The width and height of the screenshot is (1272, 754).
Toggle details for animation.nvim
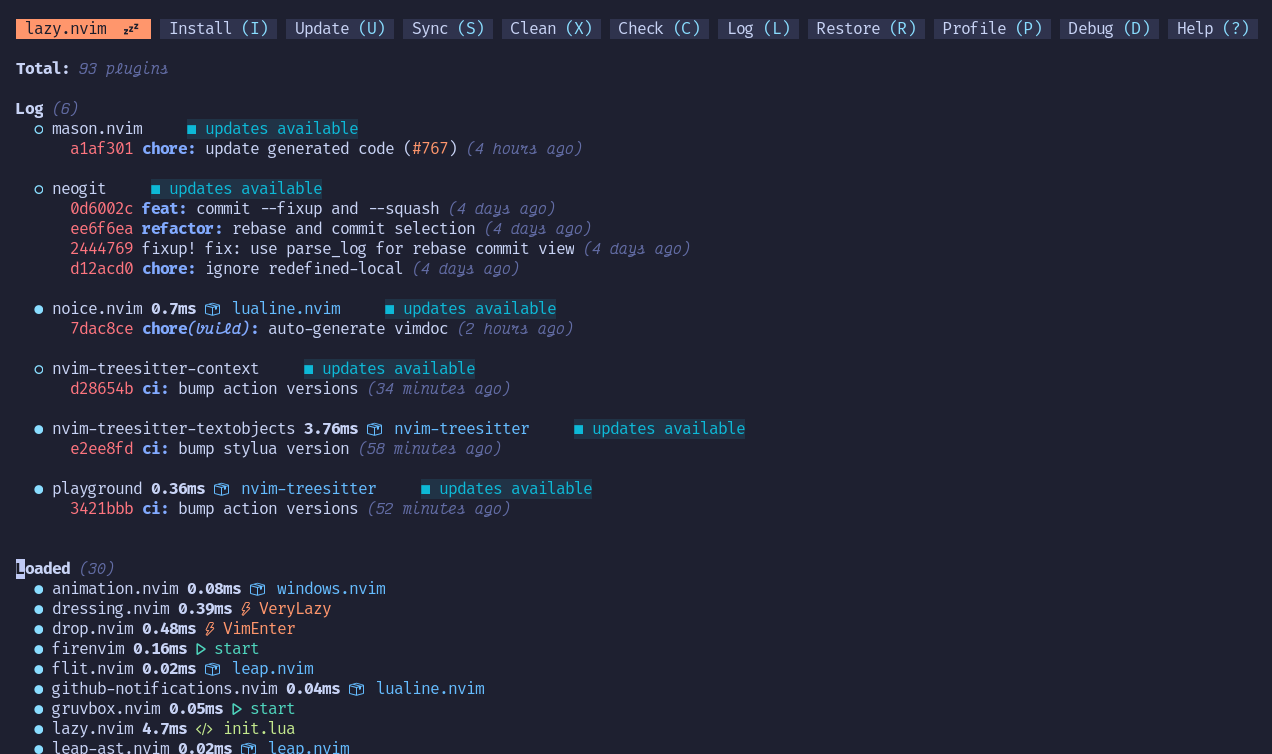coord(38,588)
